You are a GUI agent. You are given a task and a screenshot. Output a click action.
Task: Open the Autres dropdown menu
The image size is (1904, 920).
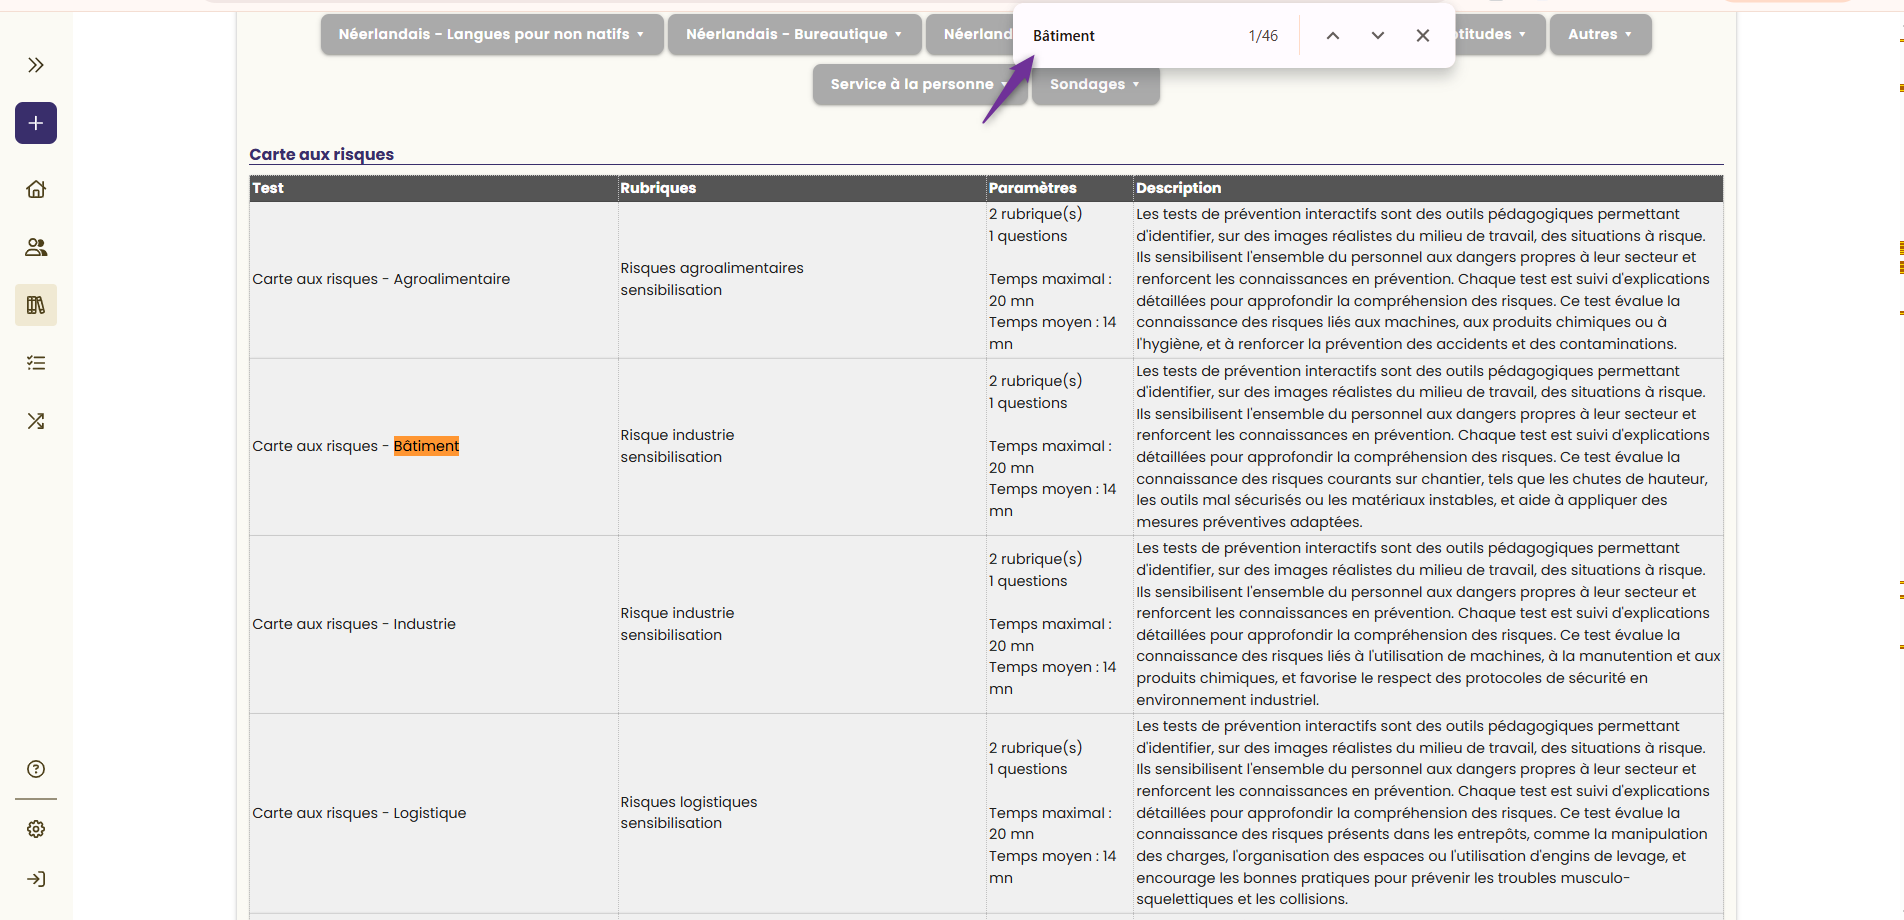[1600, 34]
